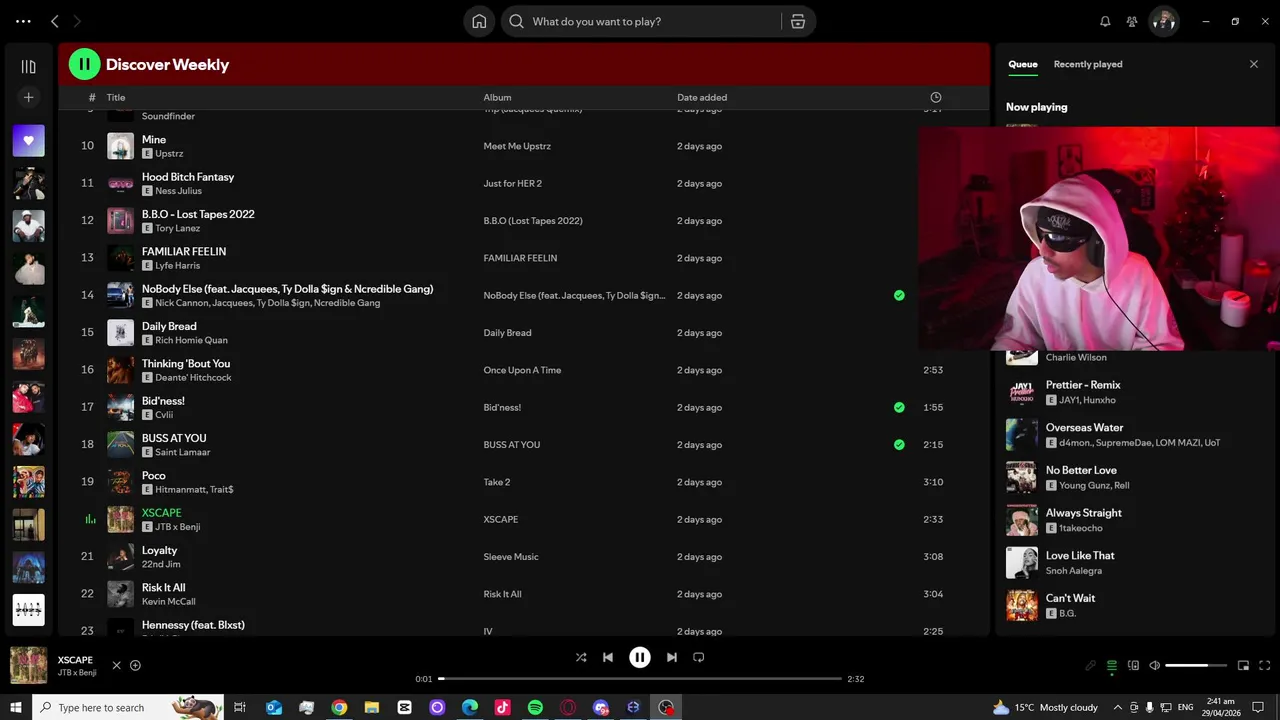Open File Explorer in the taskbar
The height and width of the screenshot is (720, 1280).
(371, 707)
